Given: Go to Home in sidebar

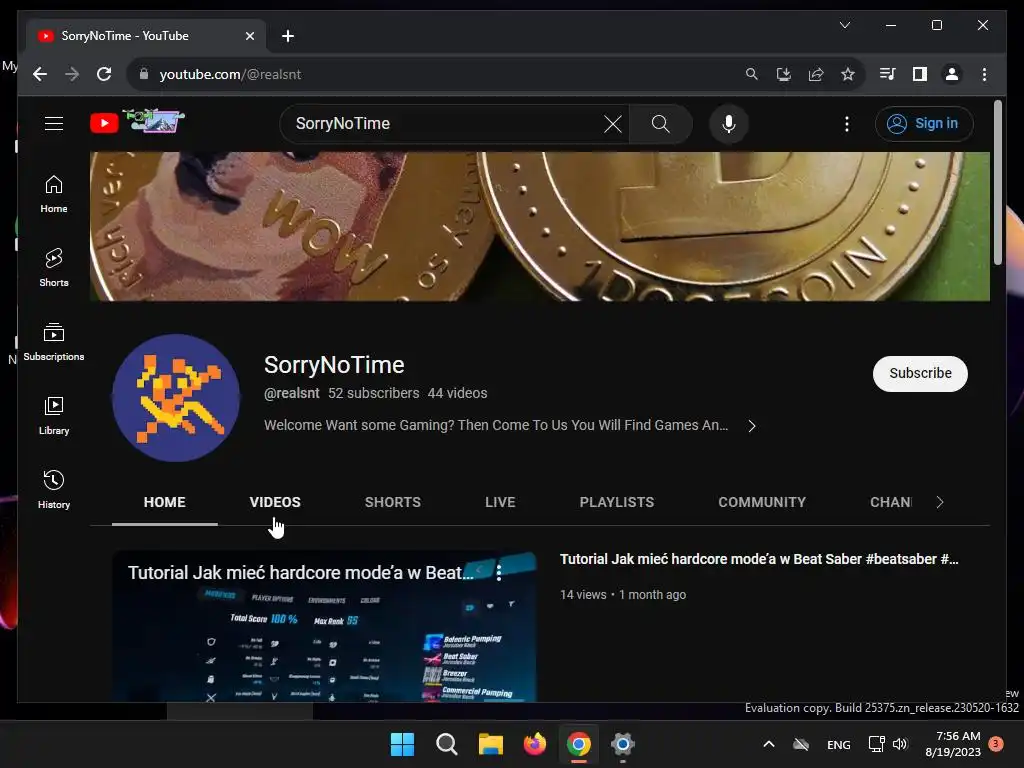Looking at the screenshot, I should (54, 194).
